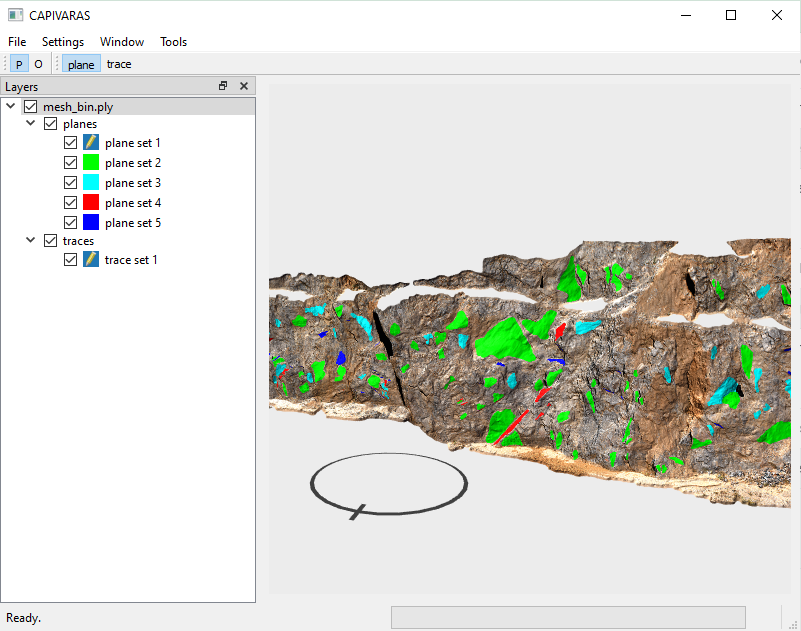Toggle plane set 3 checkbox

coord(70,182)
